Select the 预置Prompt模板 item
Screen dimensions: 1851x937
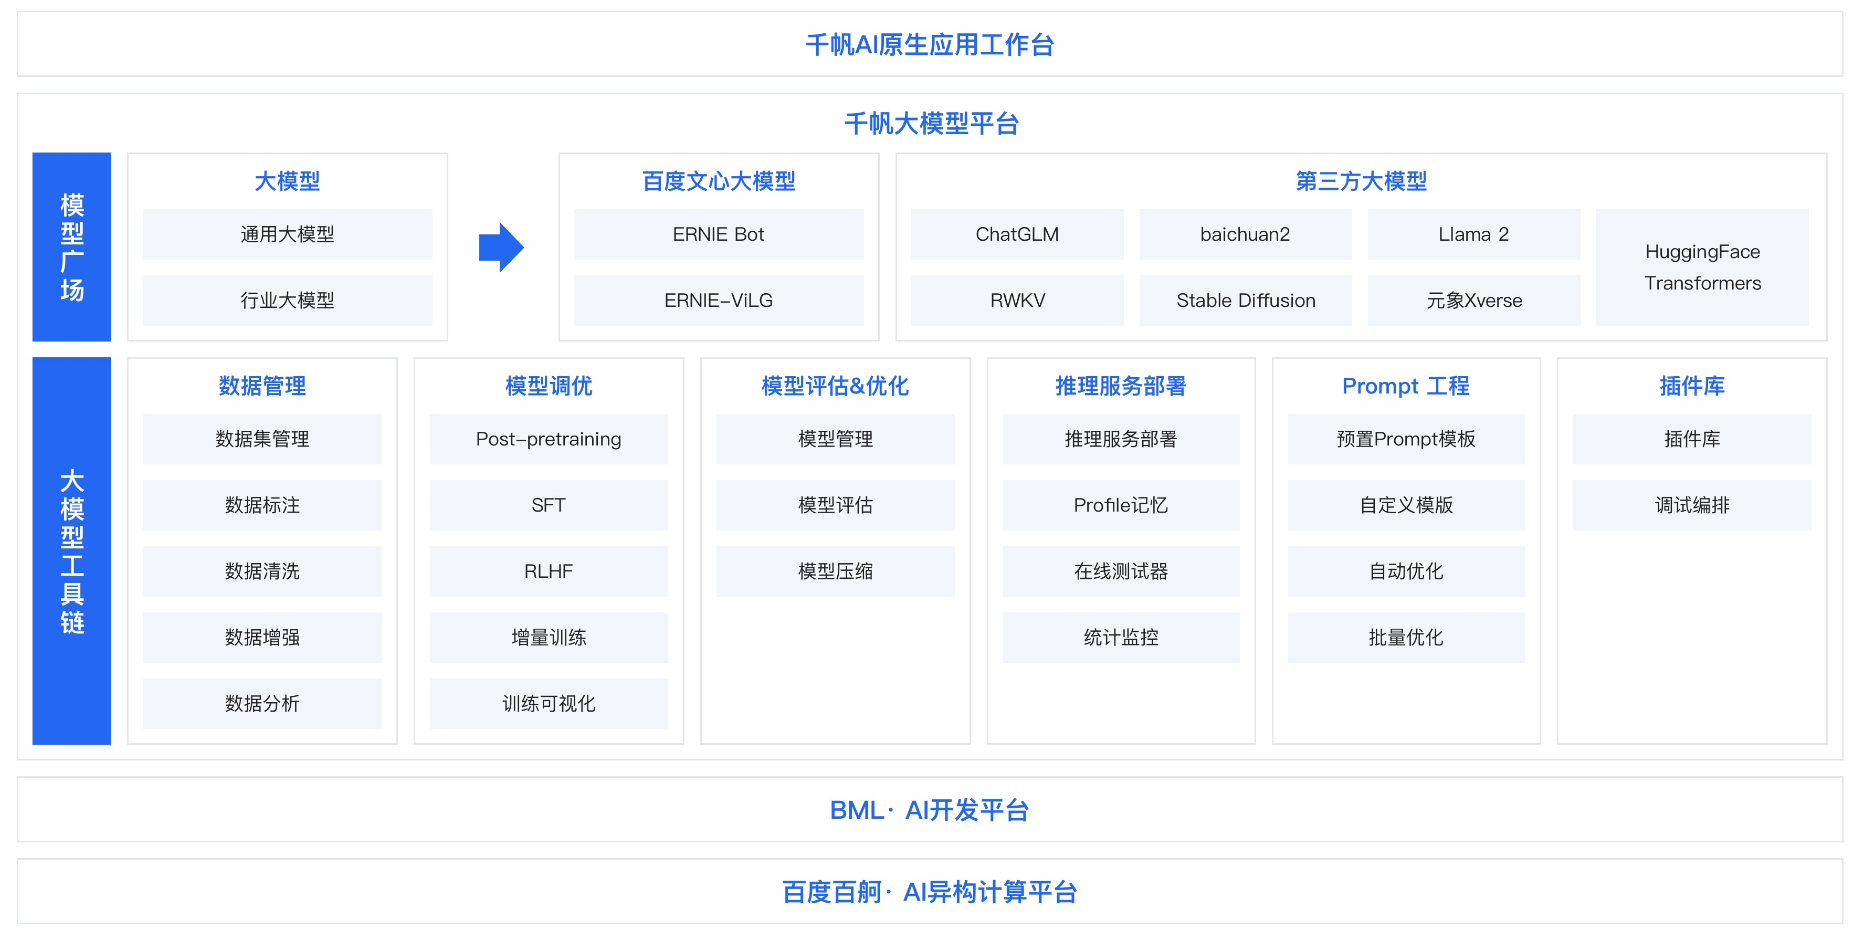[1406, 439]
